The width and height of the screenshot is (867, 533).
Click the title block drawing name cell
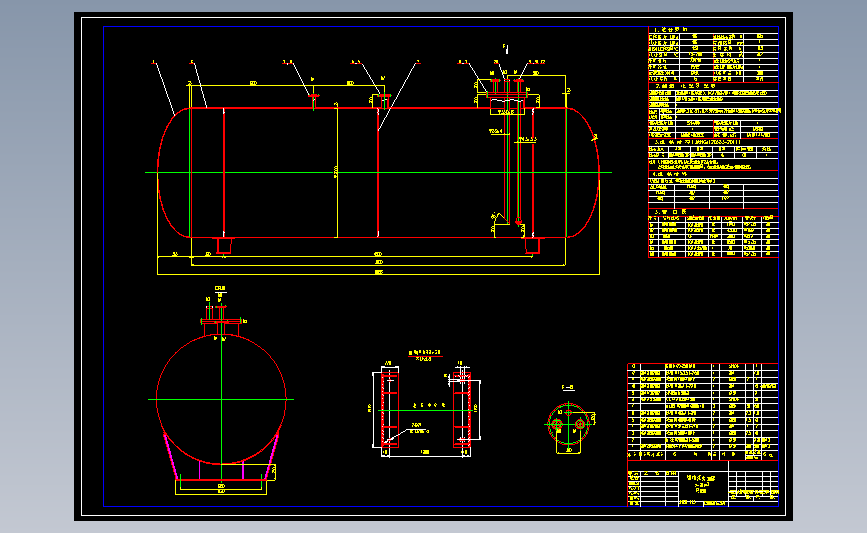coord(701,484)
